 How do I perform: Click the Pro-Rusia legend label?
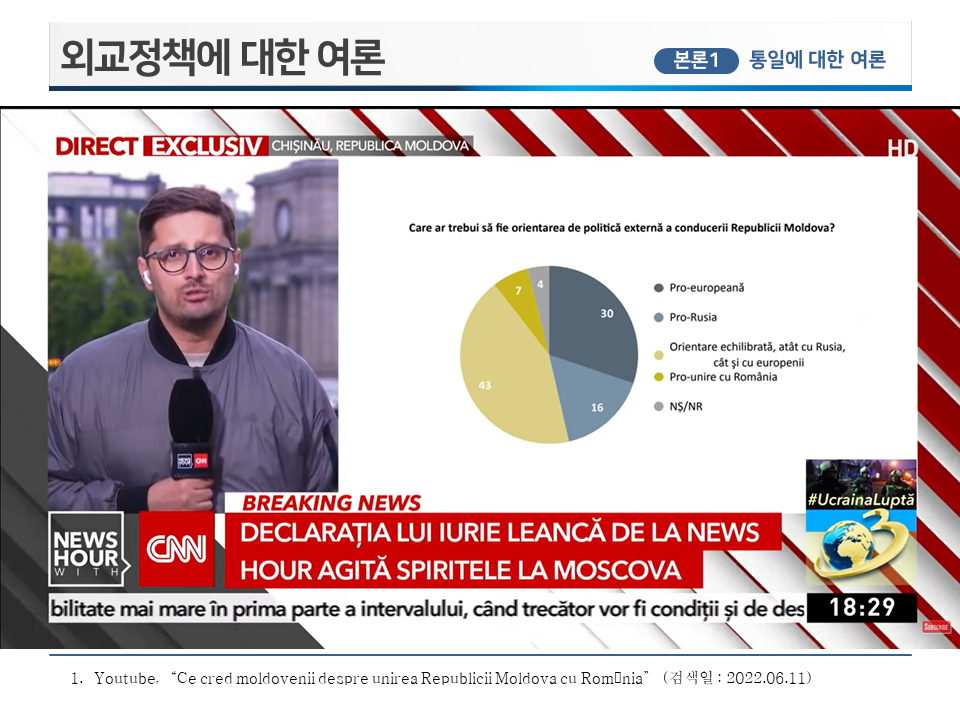[x=693, y=317]
